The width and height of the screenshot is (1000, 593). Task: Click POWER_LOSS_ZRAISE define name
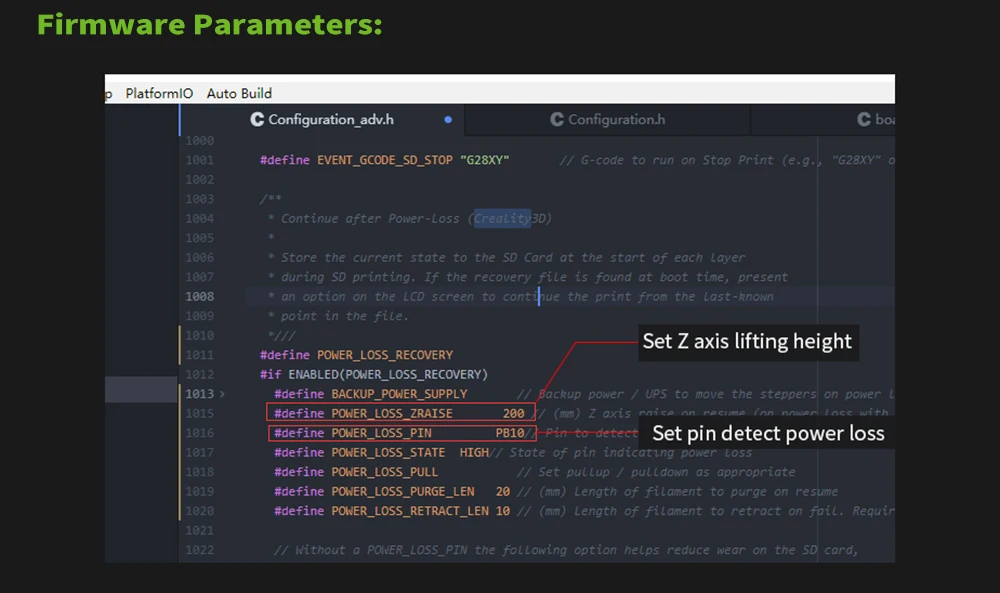click(392, 414)
